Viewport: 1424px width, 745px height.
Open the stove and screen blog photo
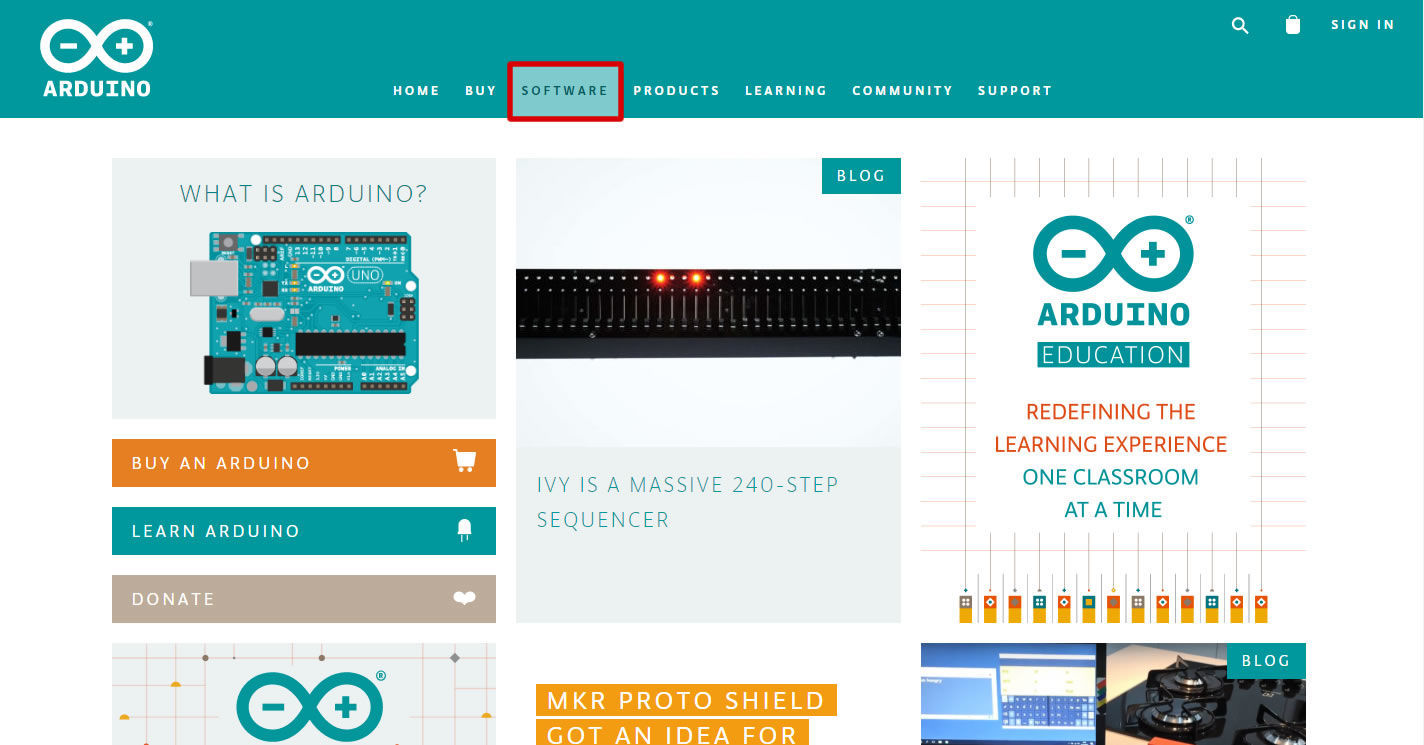tap(1113, 694)
